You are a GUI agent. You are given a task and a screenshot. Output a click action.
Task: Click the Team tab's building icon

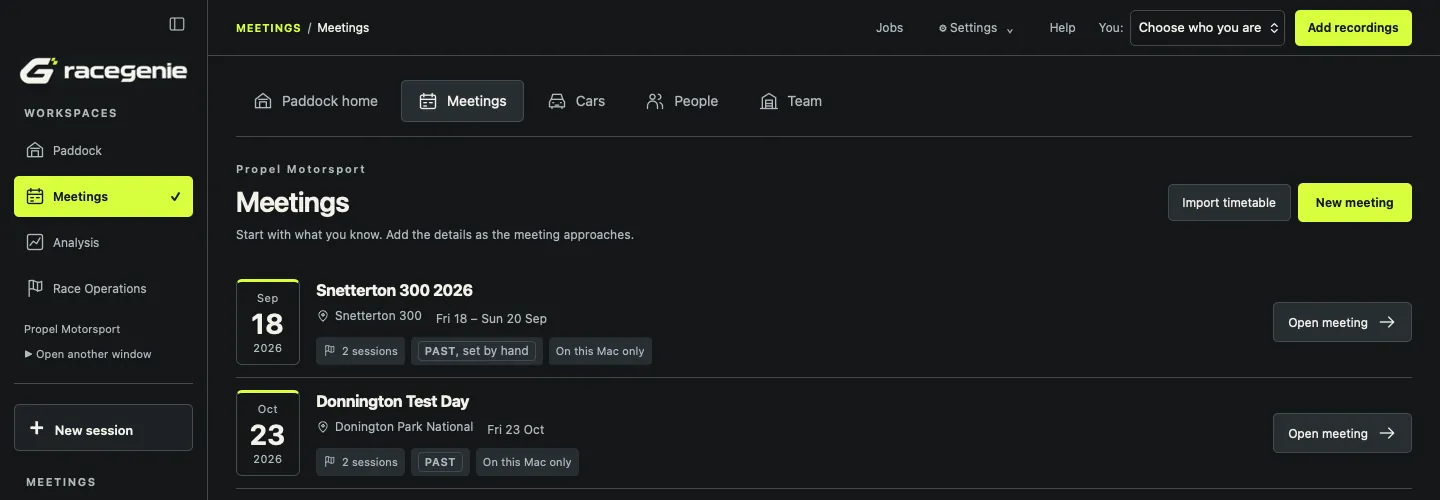[769, 101]
